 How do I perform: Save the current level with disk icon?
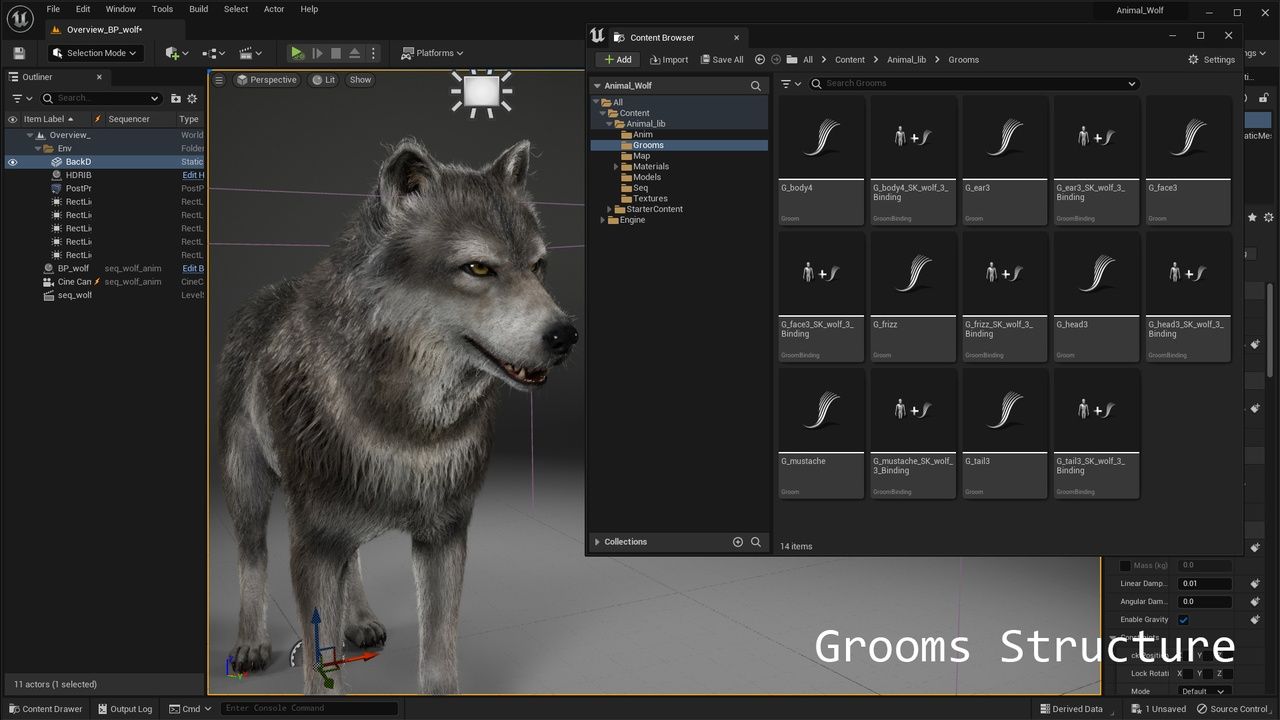tap(19, 53)
